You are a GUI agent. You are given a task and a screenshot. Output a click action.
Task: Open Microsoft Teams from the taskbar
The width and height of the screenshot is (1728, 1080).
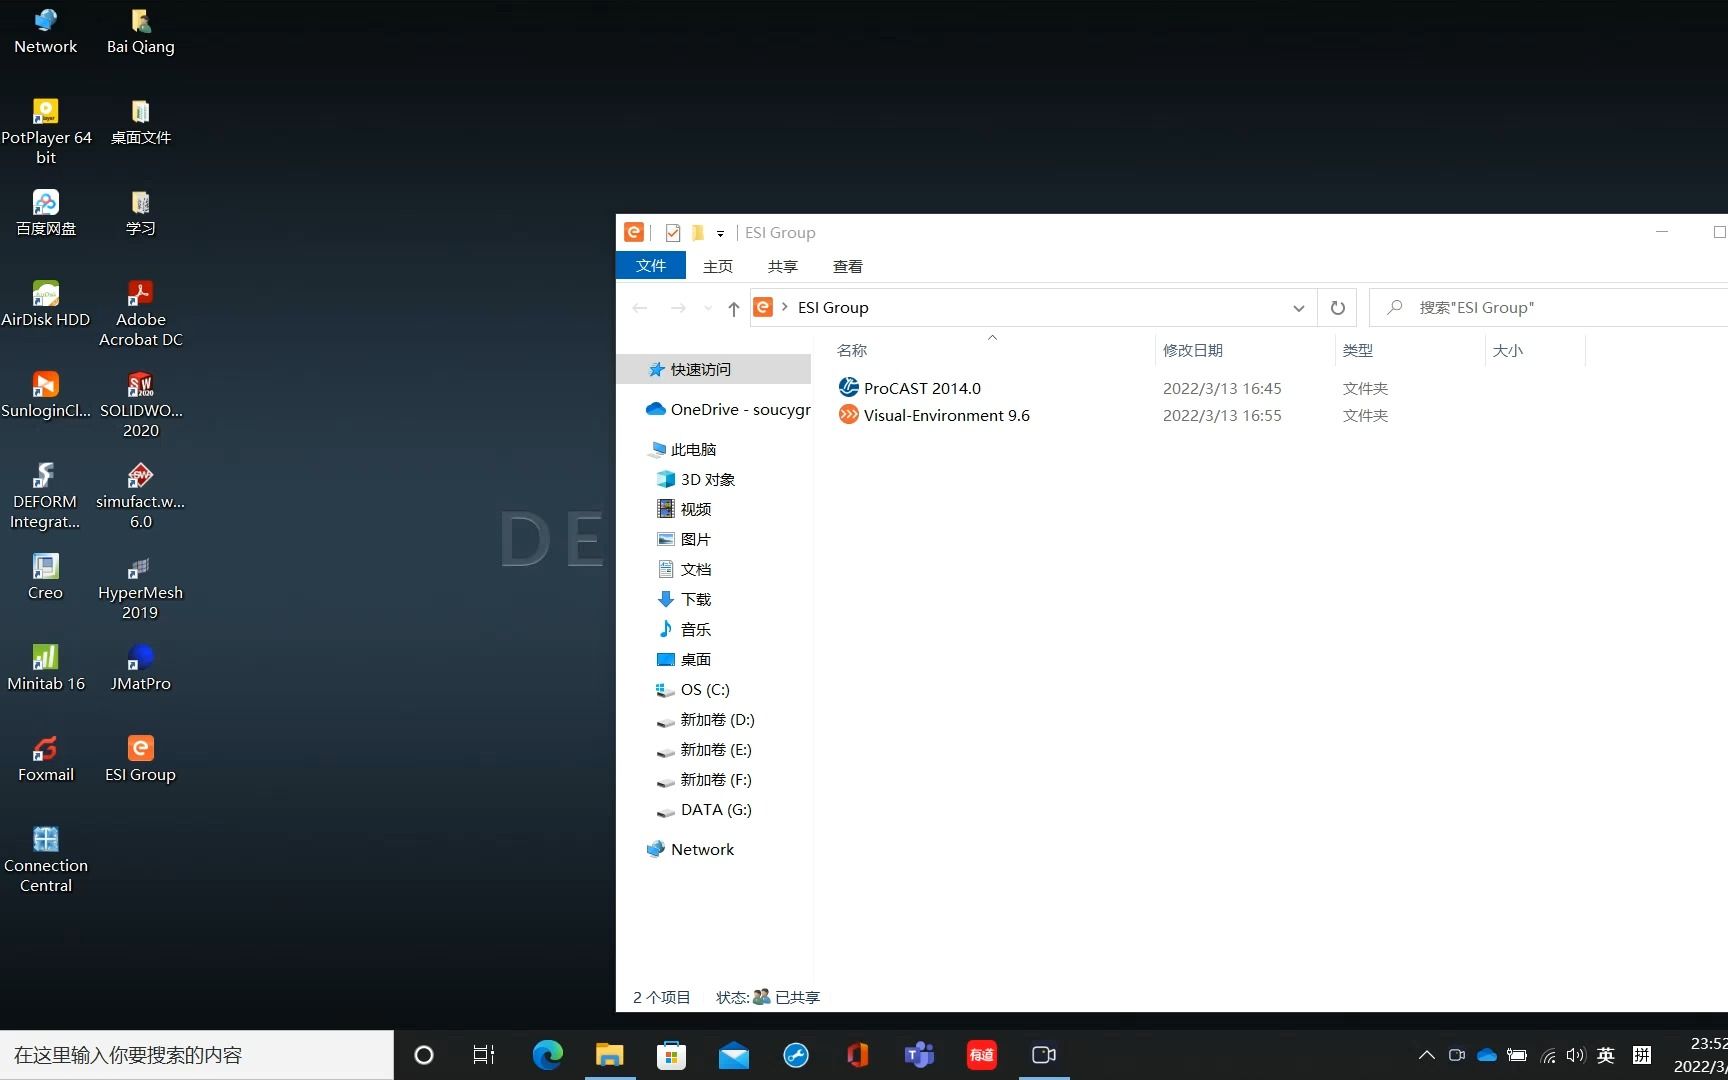pos(919,1055)
